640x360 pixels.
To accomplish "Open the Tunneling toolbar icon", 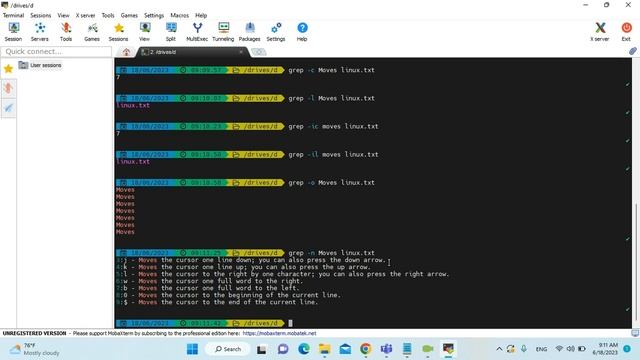I will pyautogui.click(x=223, y=32).
